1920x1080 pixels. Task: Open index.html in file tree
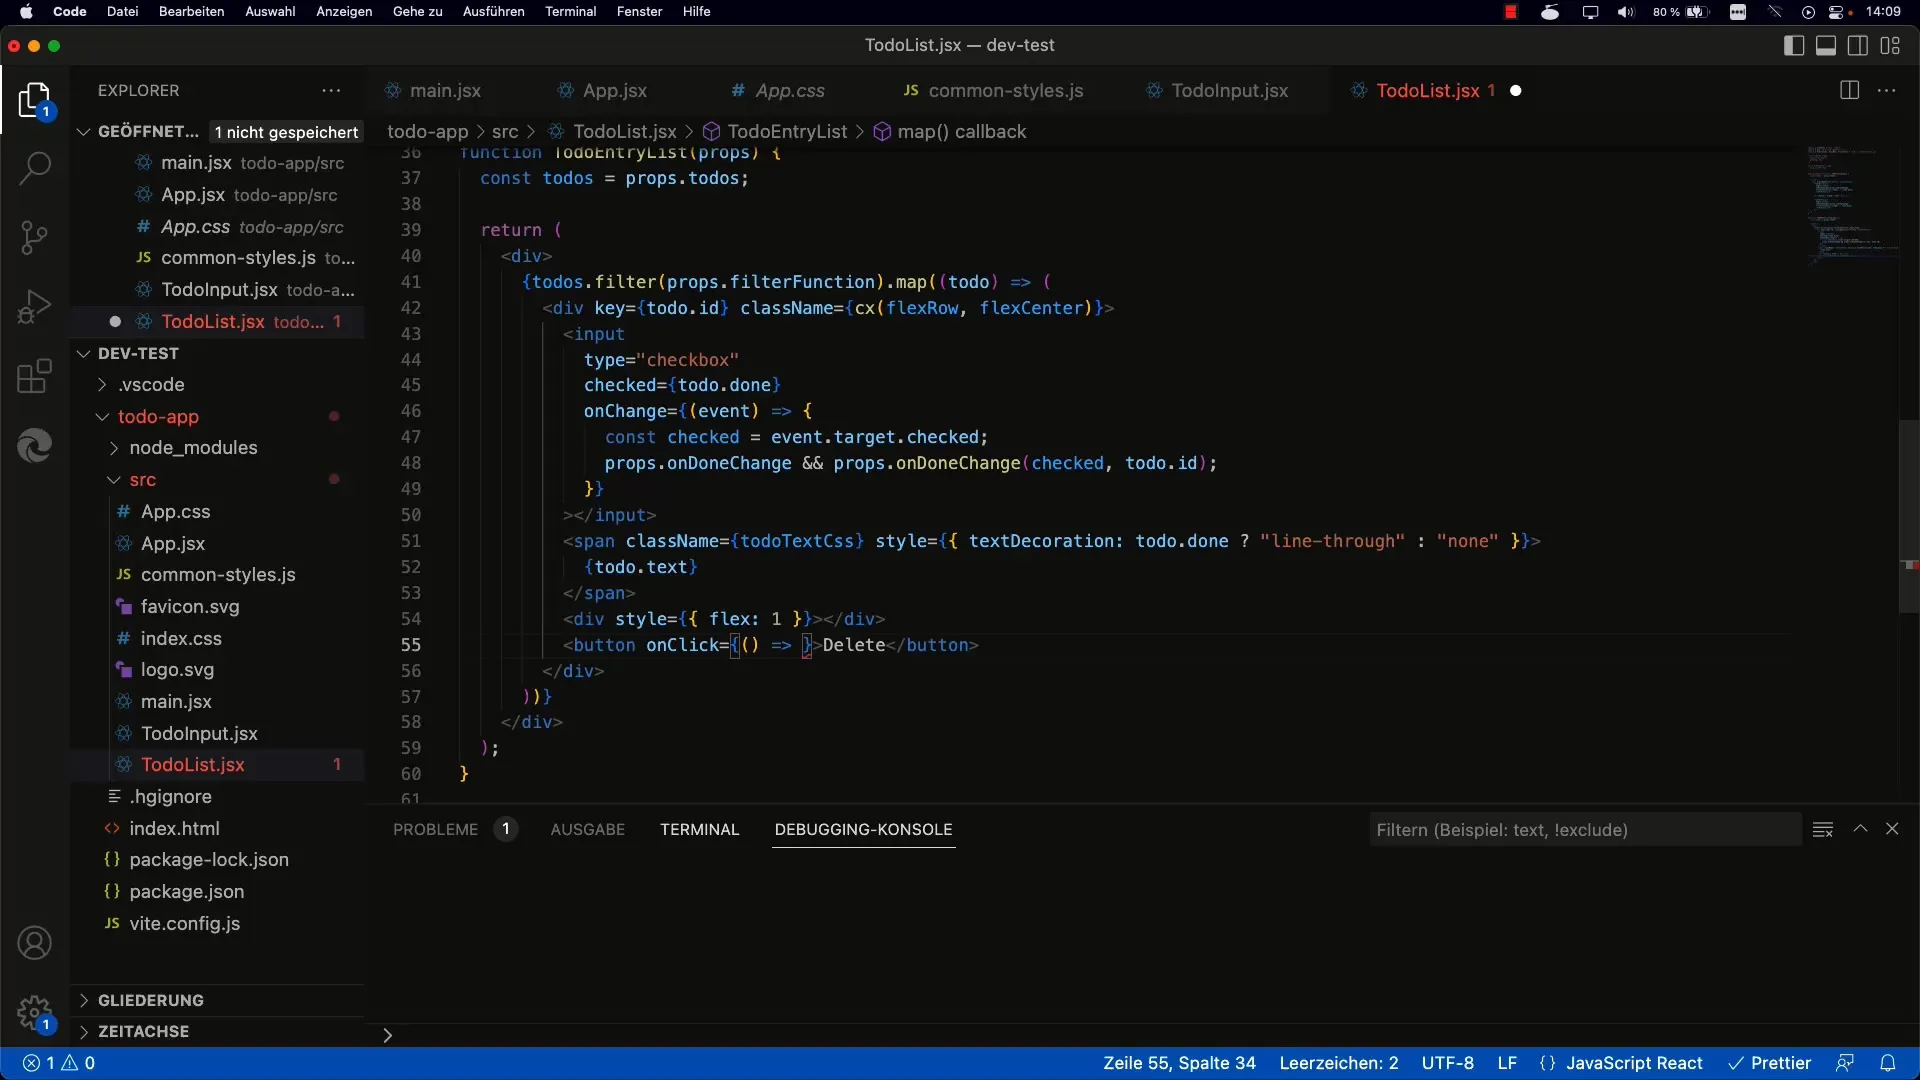pos(174,828)
